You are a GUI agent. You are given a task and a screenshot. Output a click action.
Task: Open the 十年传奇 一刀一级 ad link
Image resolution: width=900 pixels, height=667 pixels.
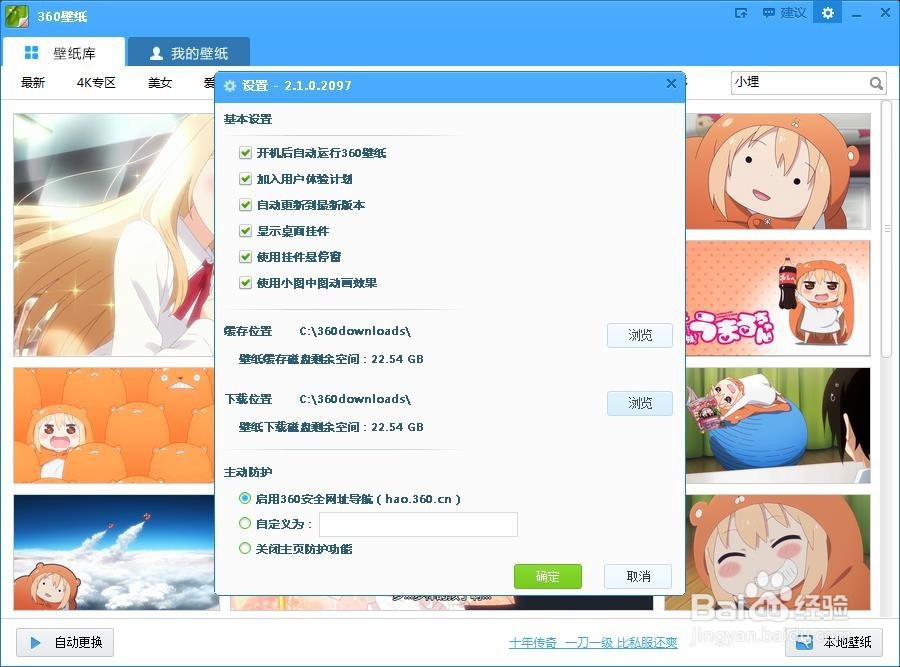(593, 643)
